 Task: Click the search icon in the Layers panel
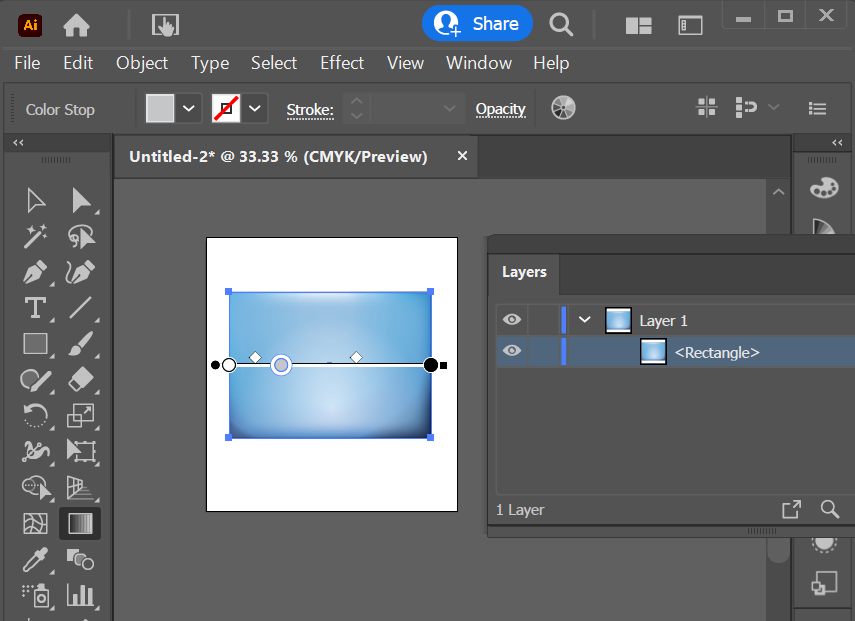pos(831,509)
